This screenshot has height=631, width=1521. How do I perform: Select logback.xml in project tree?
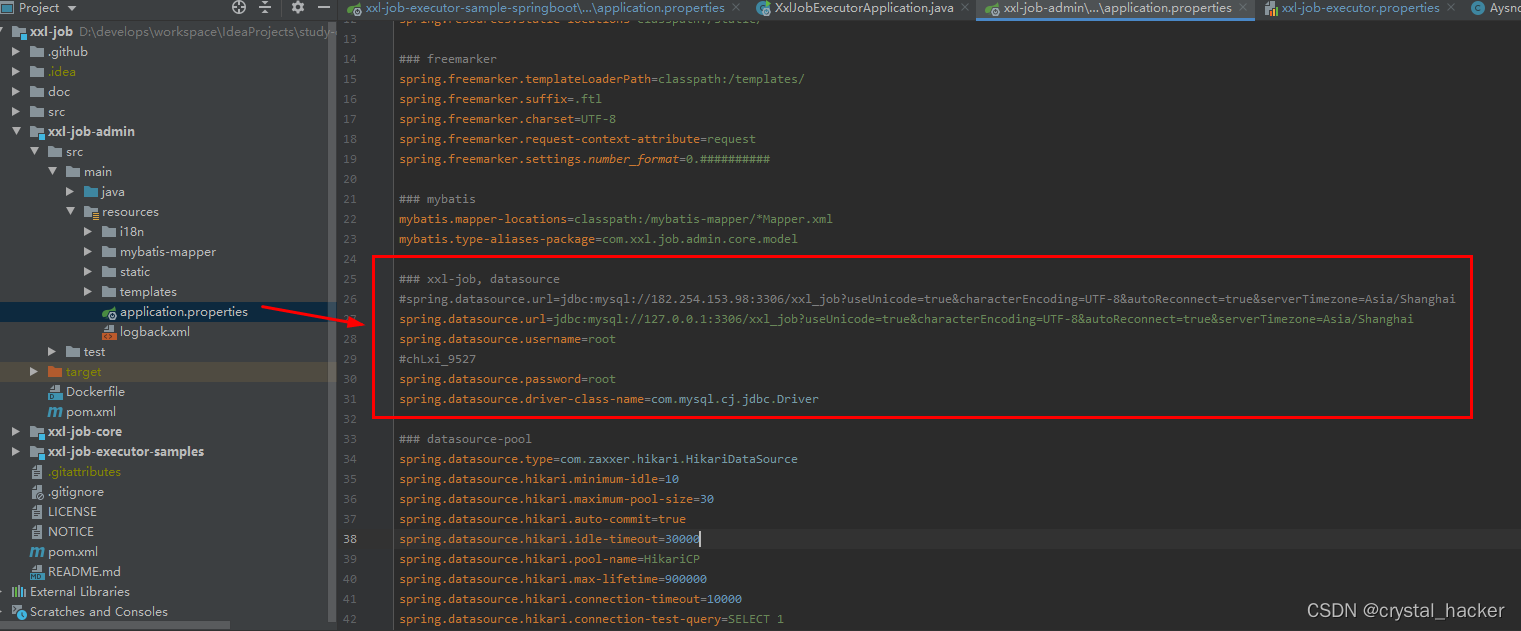click(x=154, y=331)
